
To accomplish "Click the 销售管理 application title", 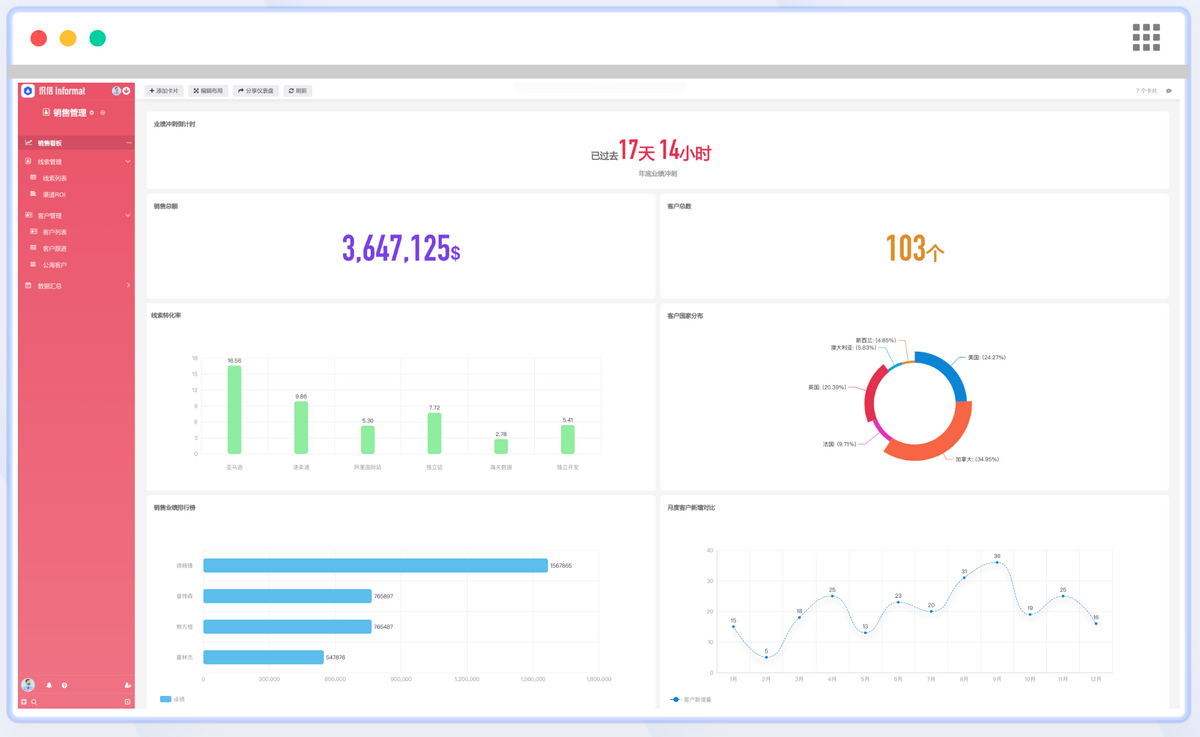I will 70,113.
